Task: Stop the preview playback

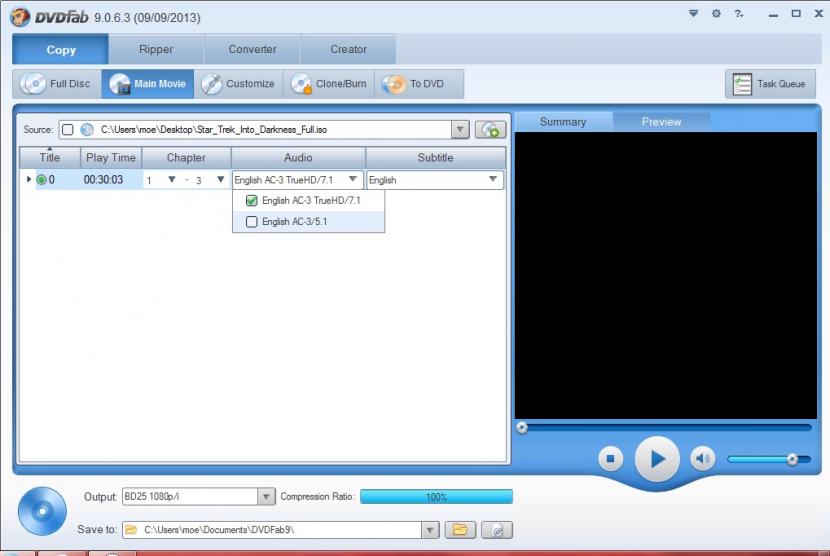Action: (x=610, y=459)
